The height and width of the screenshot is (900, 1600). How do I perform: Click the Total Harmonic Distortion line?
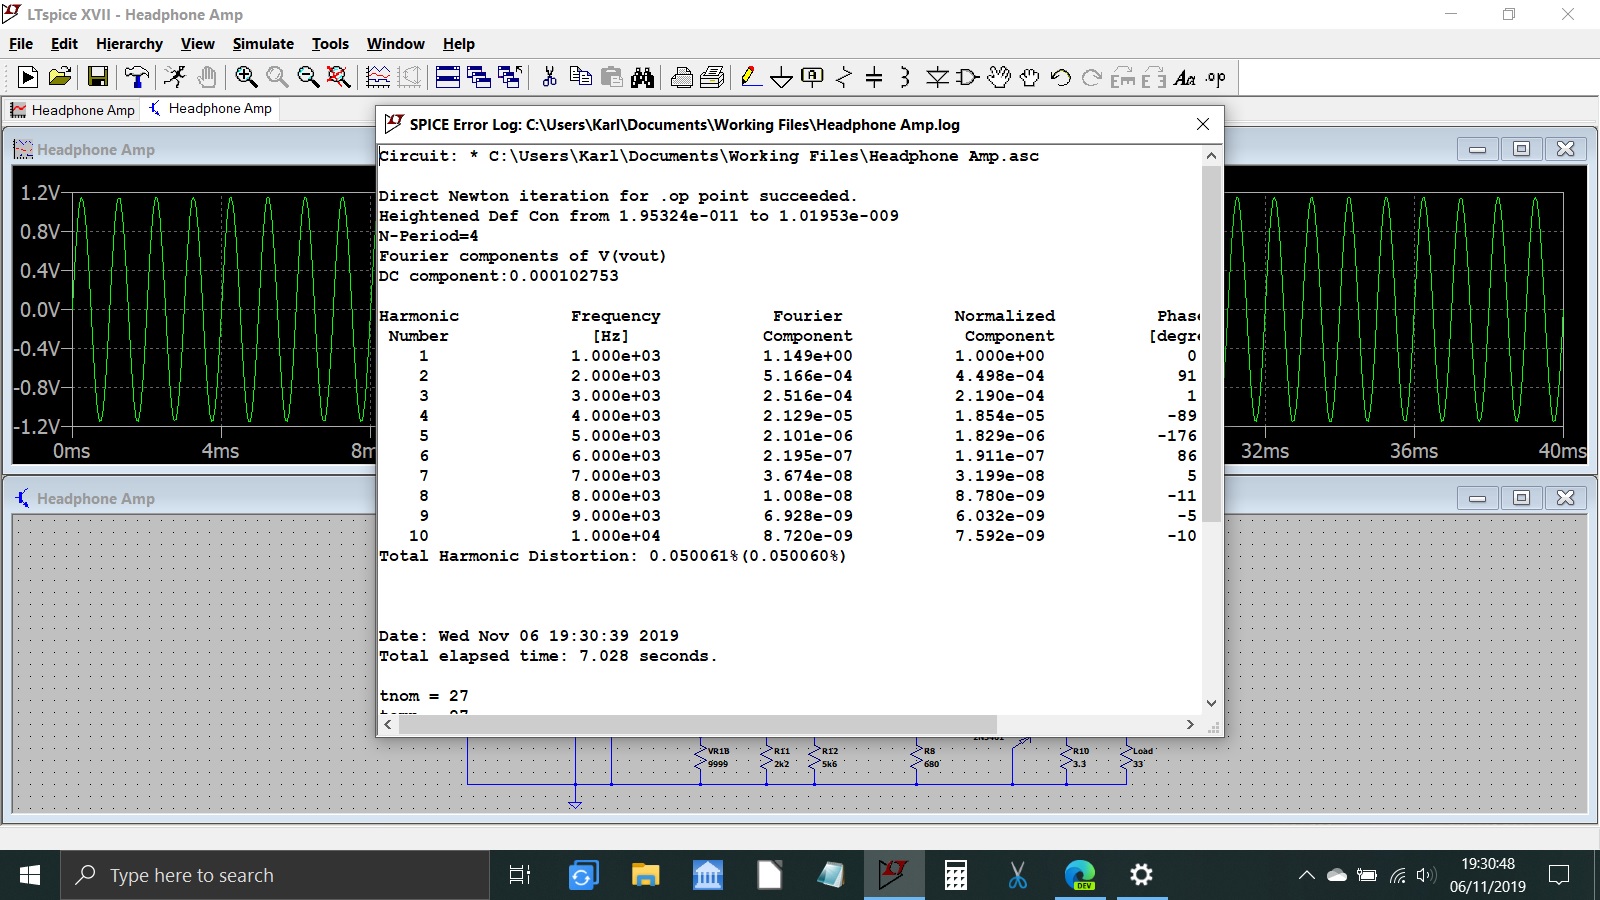click(x=612, y=556)
